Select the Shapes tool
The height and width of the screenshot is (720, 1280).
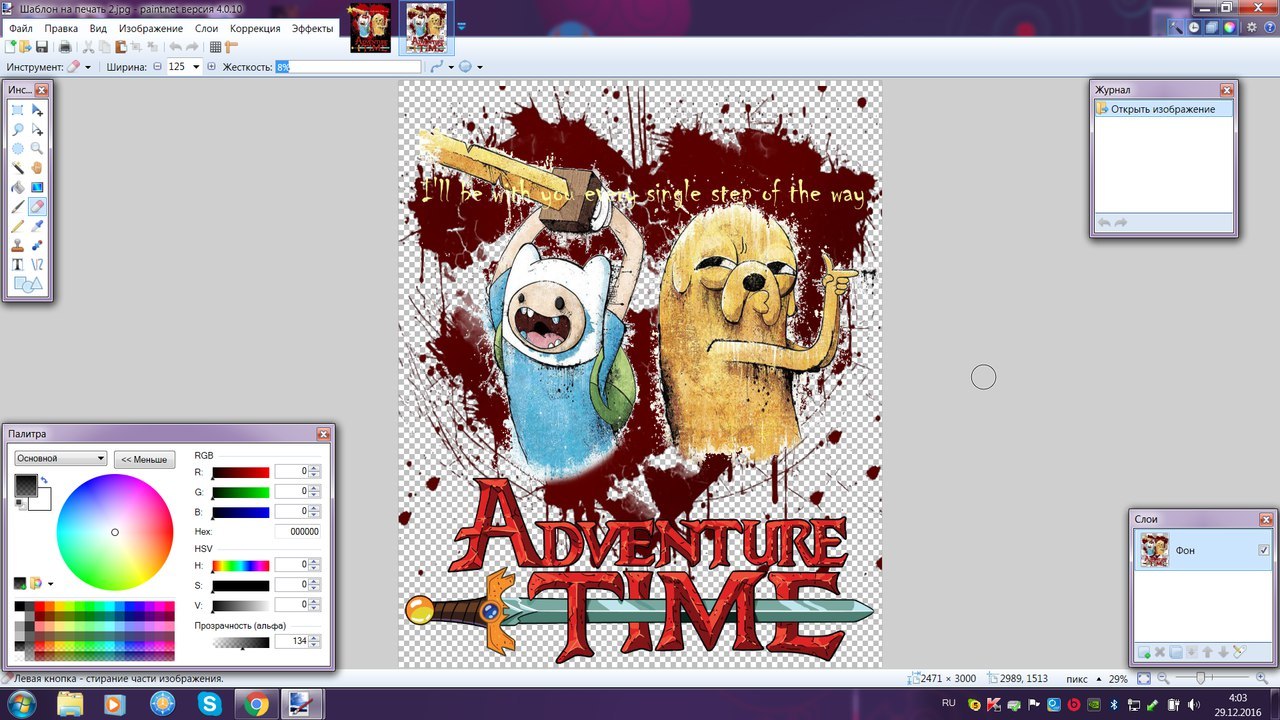(x=27, y=285)
